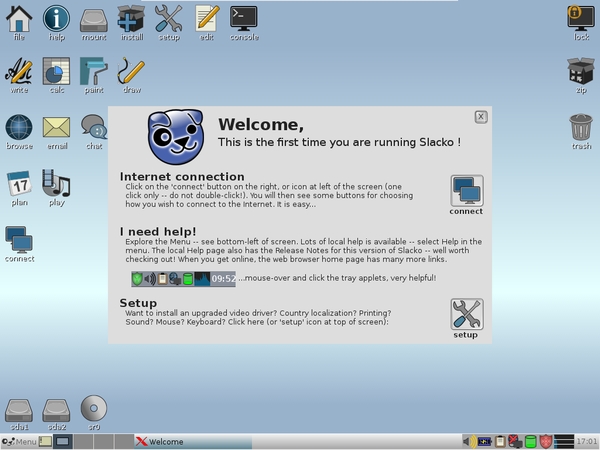Click the battery status tray icon
The height and width of the screenshot is (450, 600).
pos(484,442)
